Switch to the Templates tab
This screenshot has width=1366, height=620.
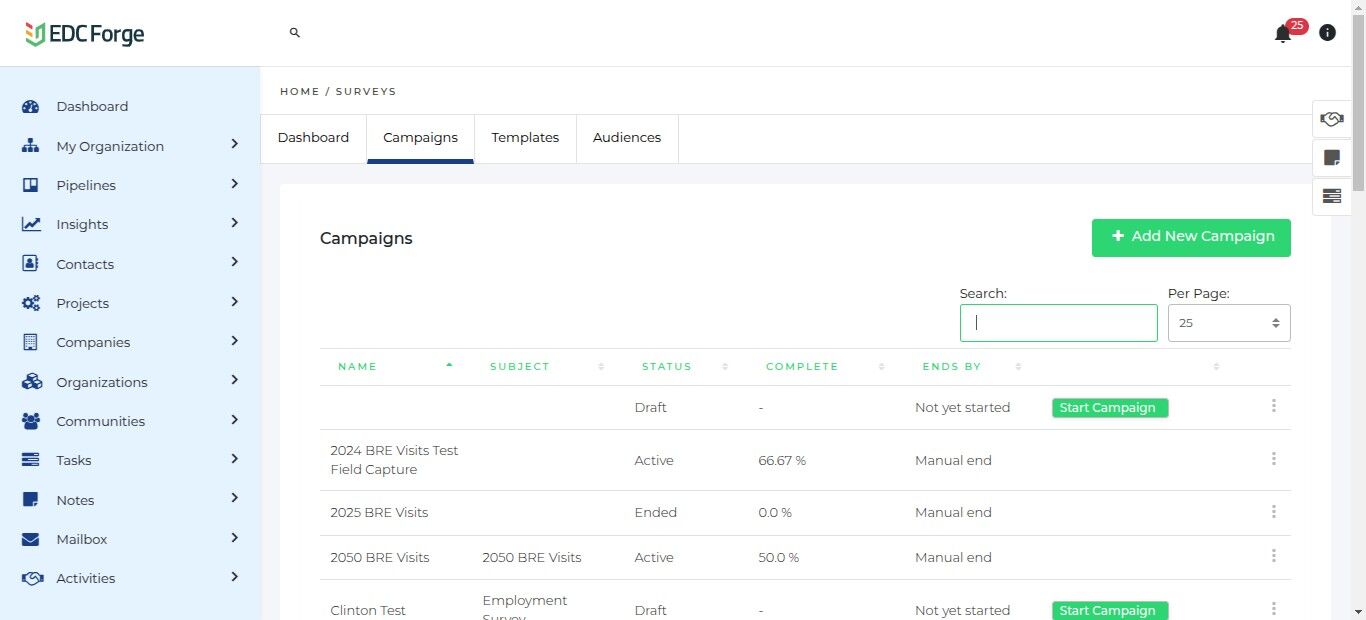pos(525,138)
